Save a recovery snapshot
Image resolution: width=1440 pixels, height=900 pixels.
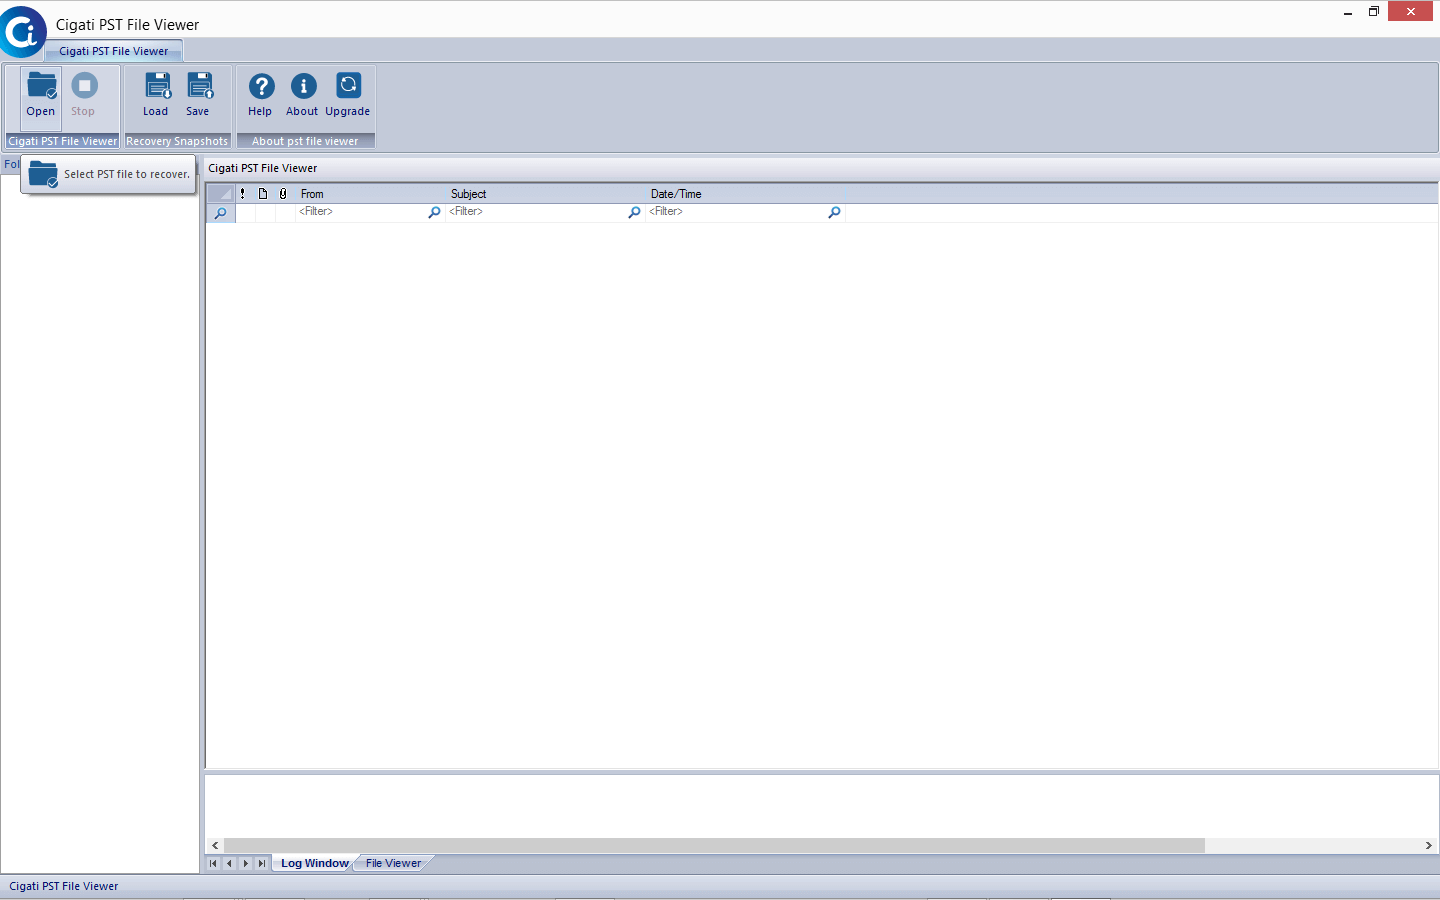coord(198,96)
